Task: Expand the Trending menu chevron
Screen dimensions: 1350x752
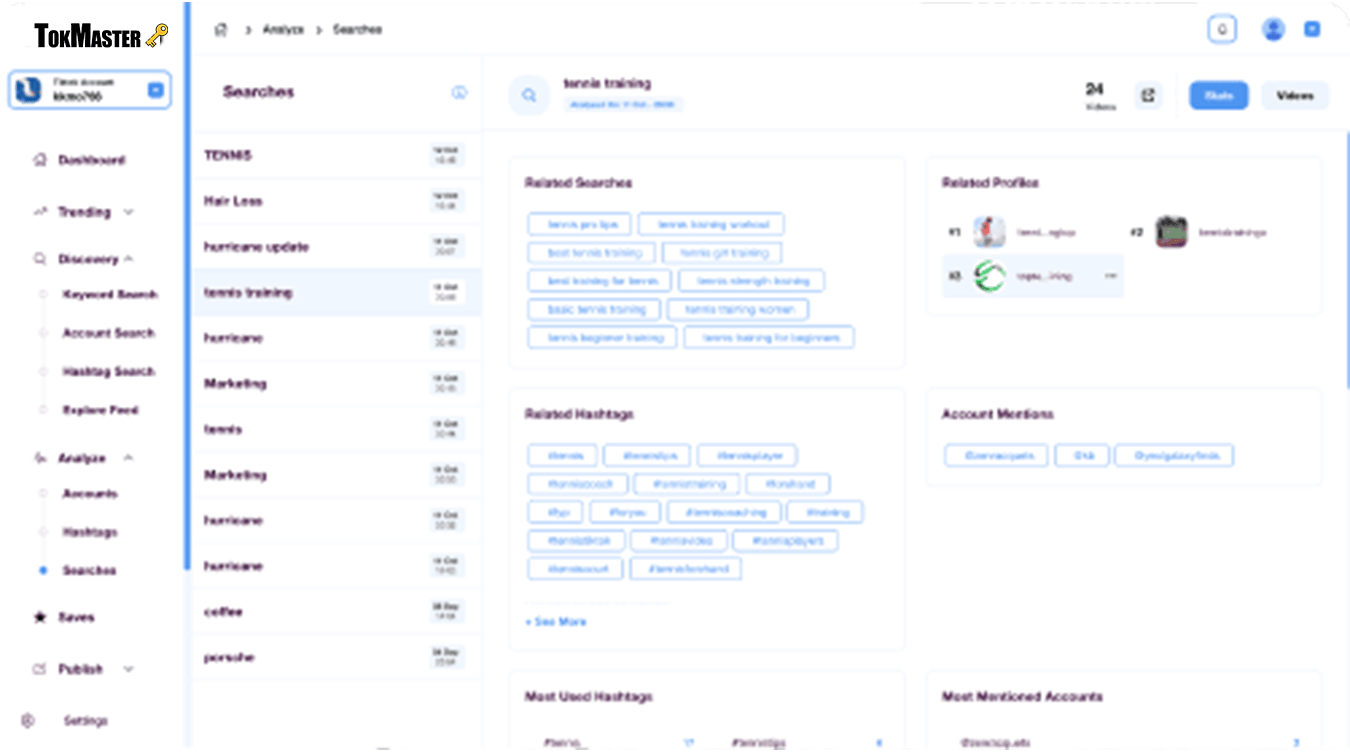Action: [x=128, y=212]
